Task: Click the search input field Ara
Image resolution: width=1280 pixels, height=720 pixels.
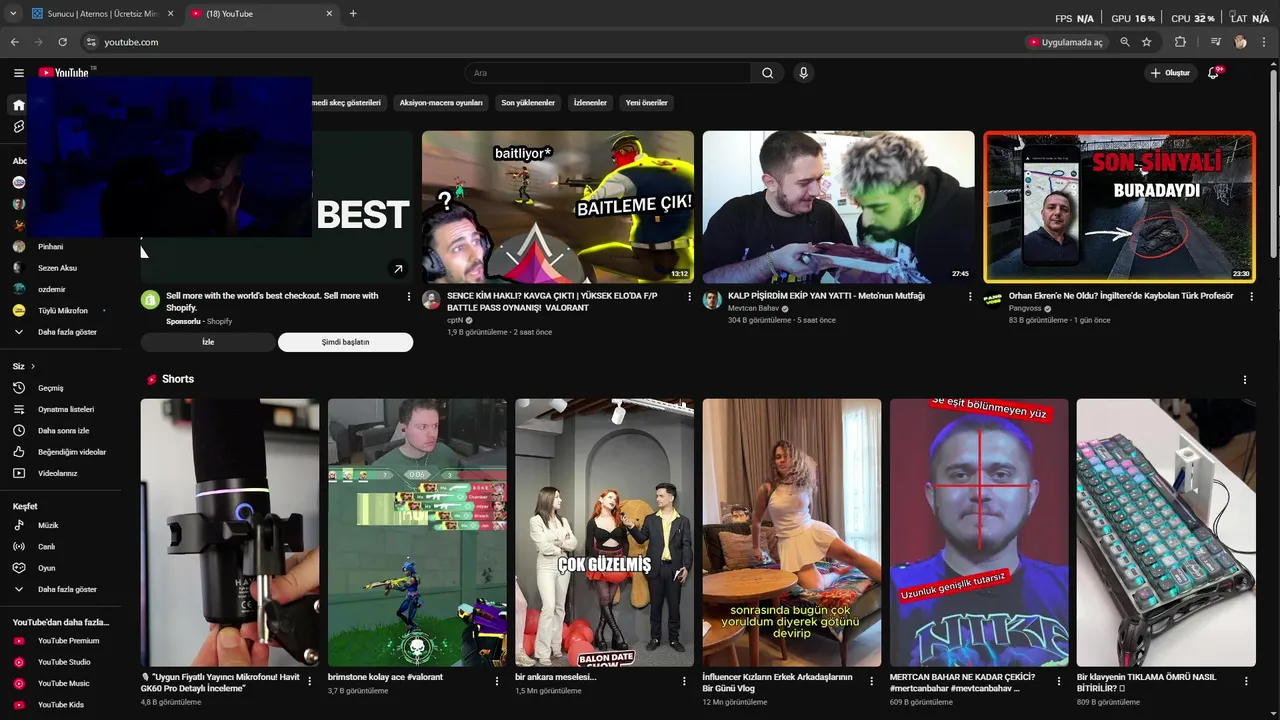Action: 608,73
